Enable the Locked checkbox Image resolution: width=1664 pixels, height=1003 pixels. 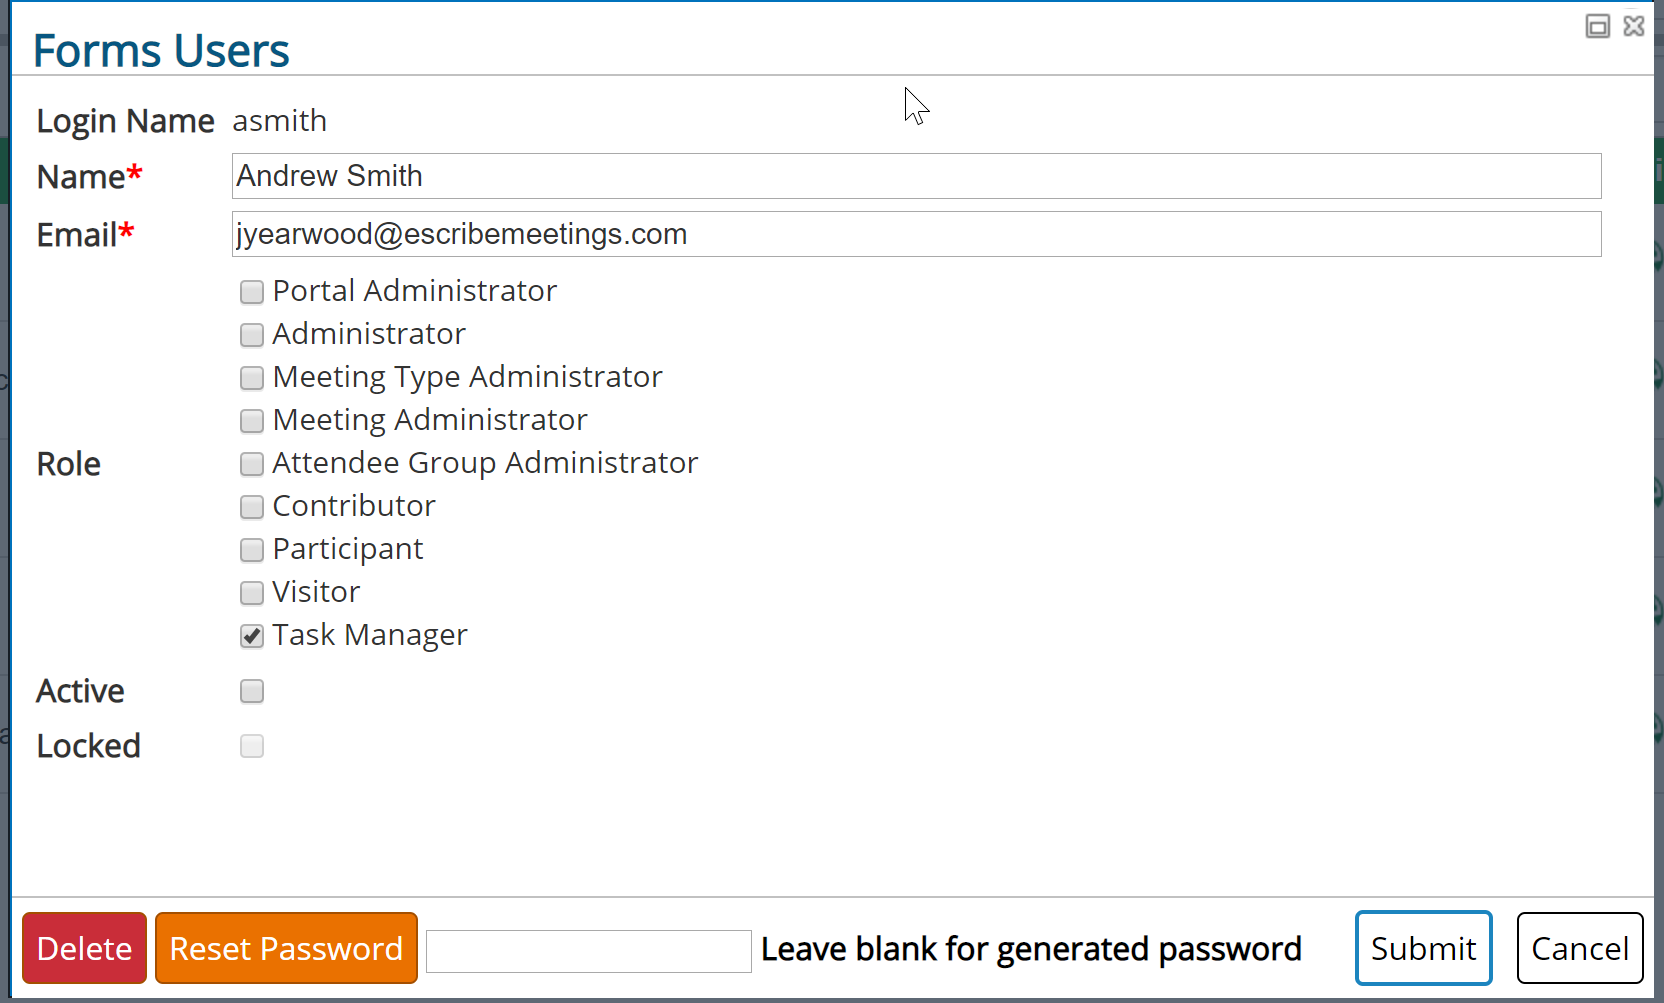coord(251,746)
